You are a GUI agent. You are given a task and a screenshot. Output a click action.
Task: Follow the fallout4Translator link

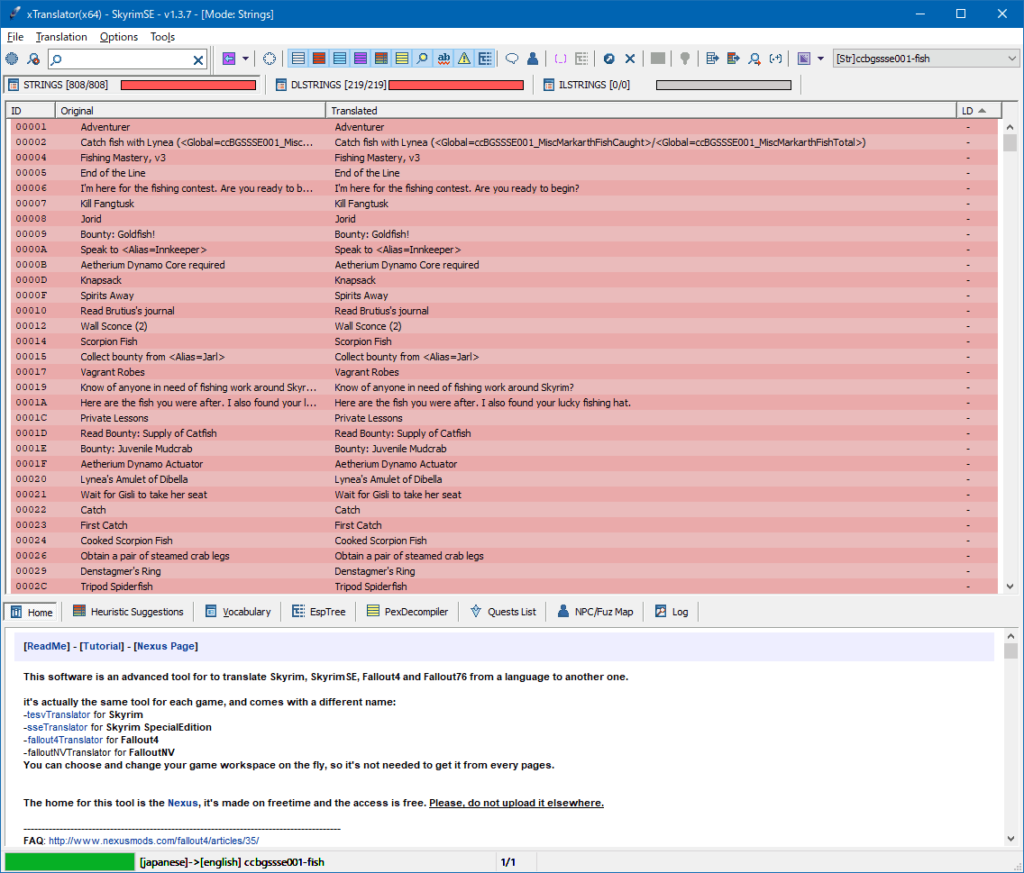pos(65,740)
